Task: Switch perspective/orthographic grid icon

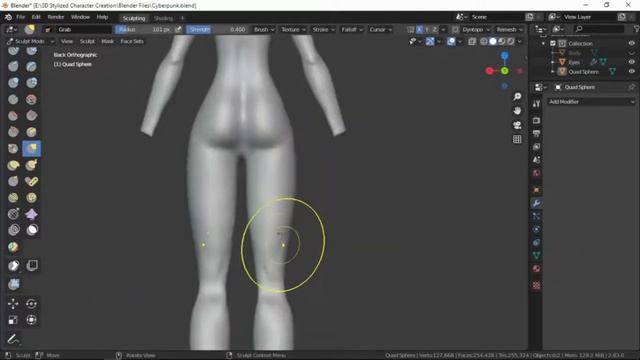Action: pyautogui.click(x=517, y=139)
